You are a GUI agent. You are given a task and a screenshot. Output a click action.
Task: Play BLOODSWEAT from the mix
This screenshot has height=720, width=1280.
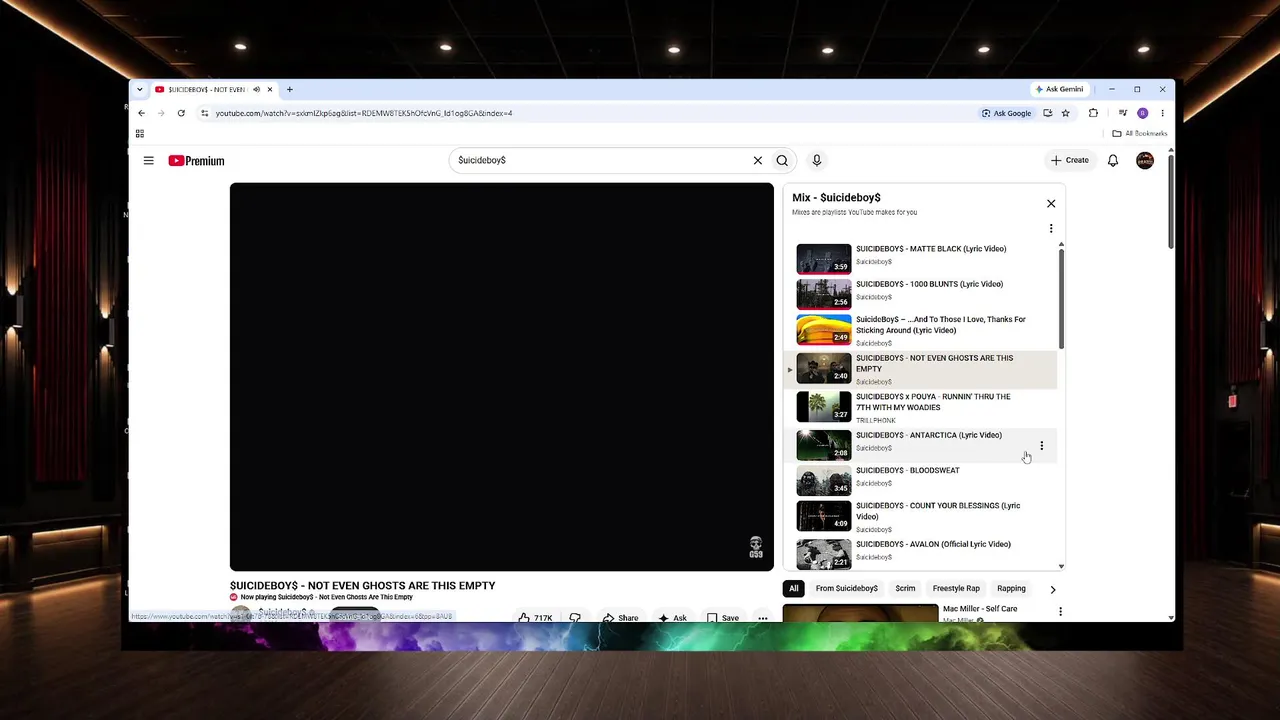tap(921, 481)
